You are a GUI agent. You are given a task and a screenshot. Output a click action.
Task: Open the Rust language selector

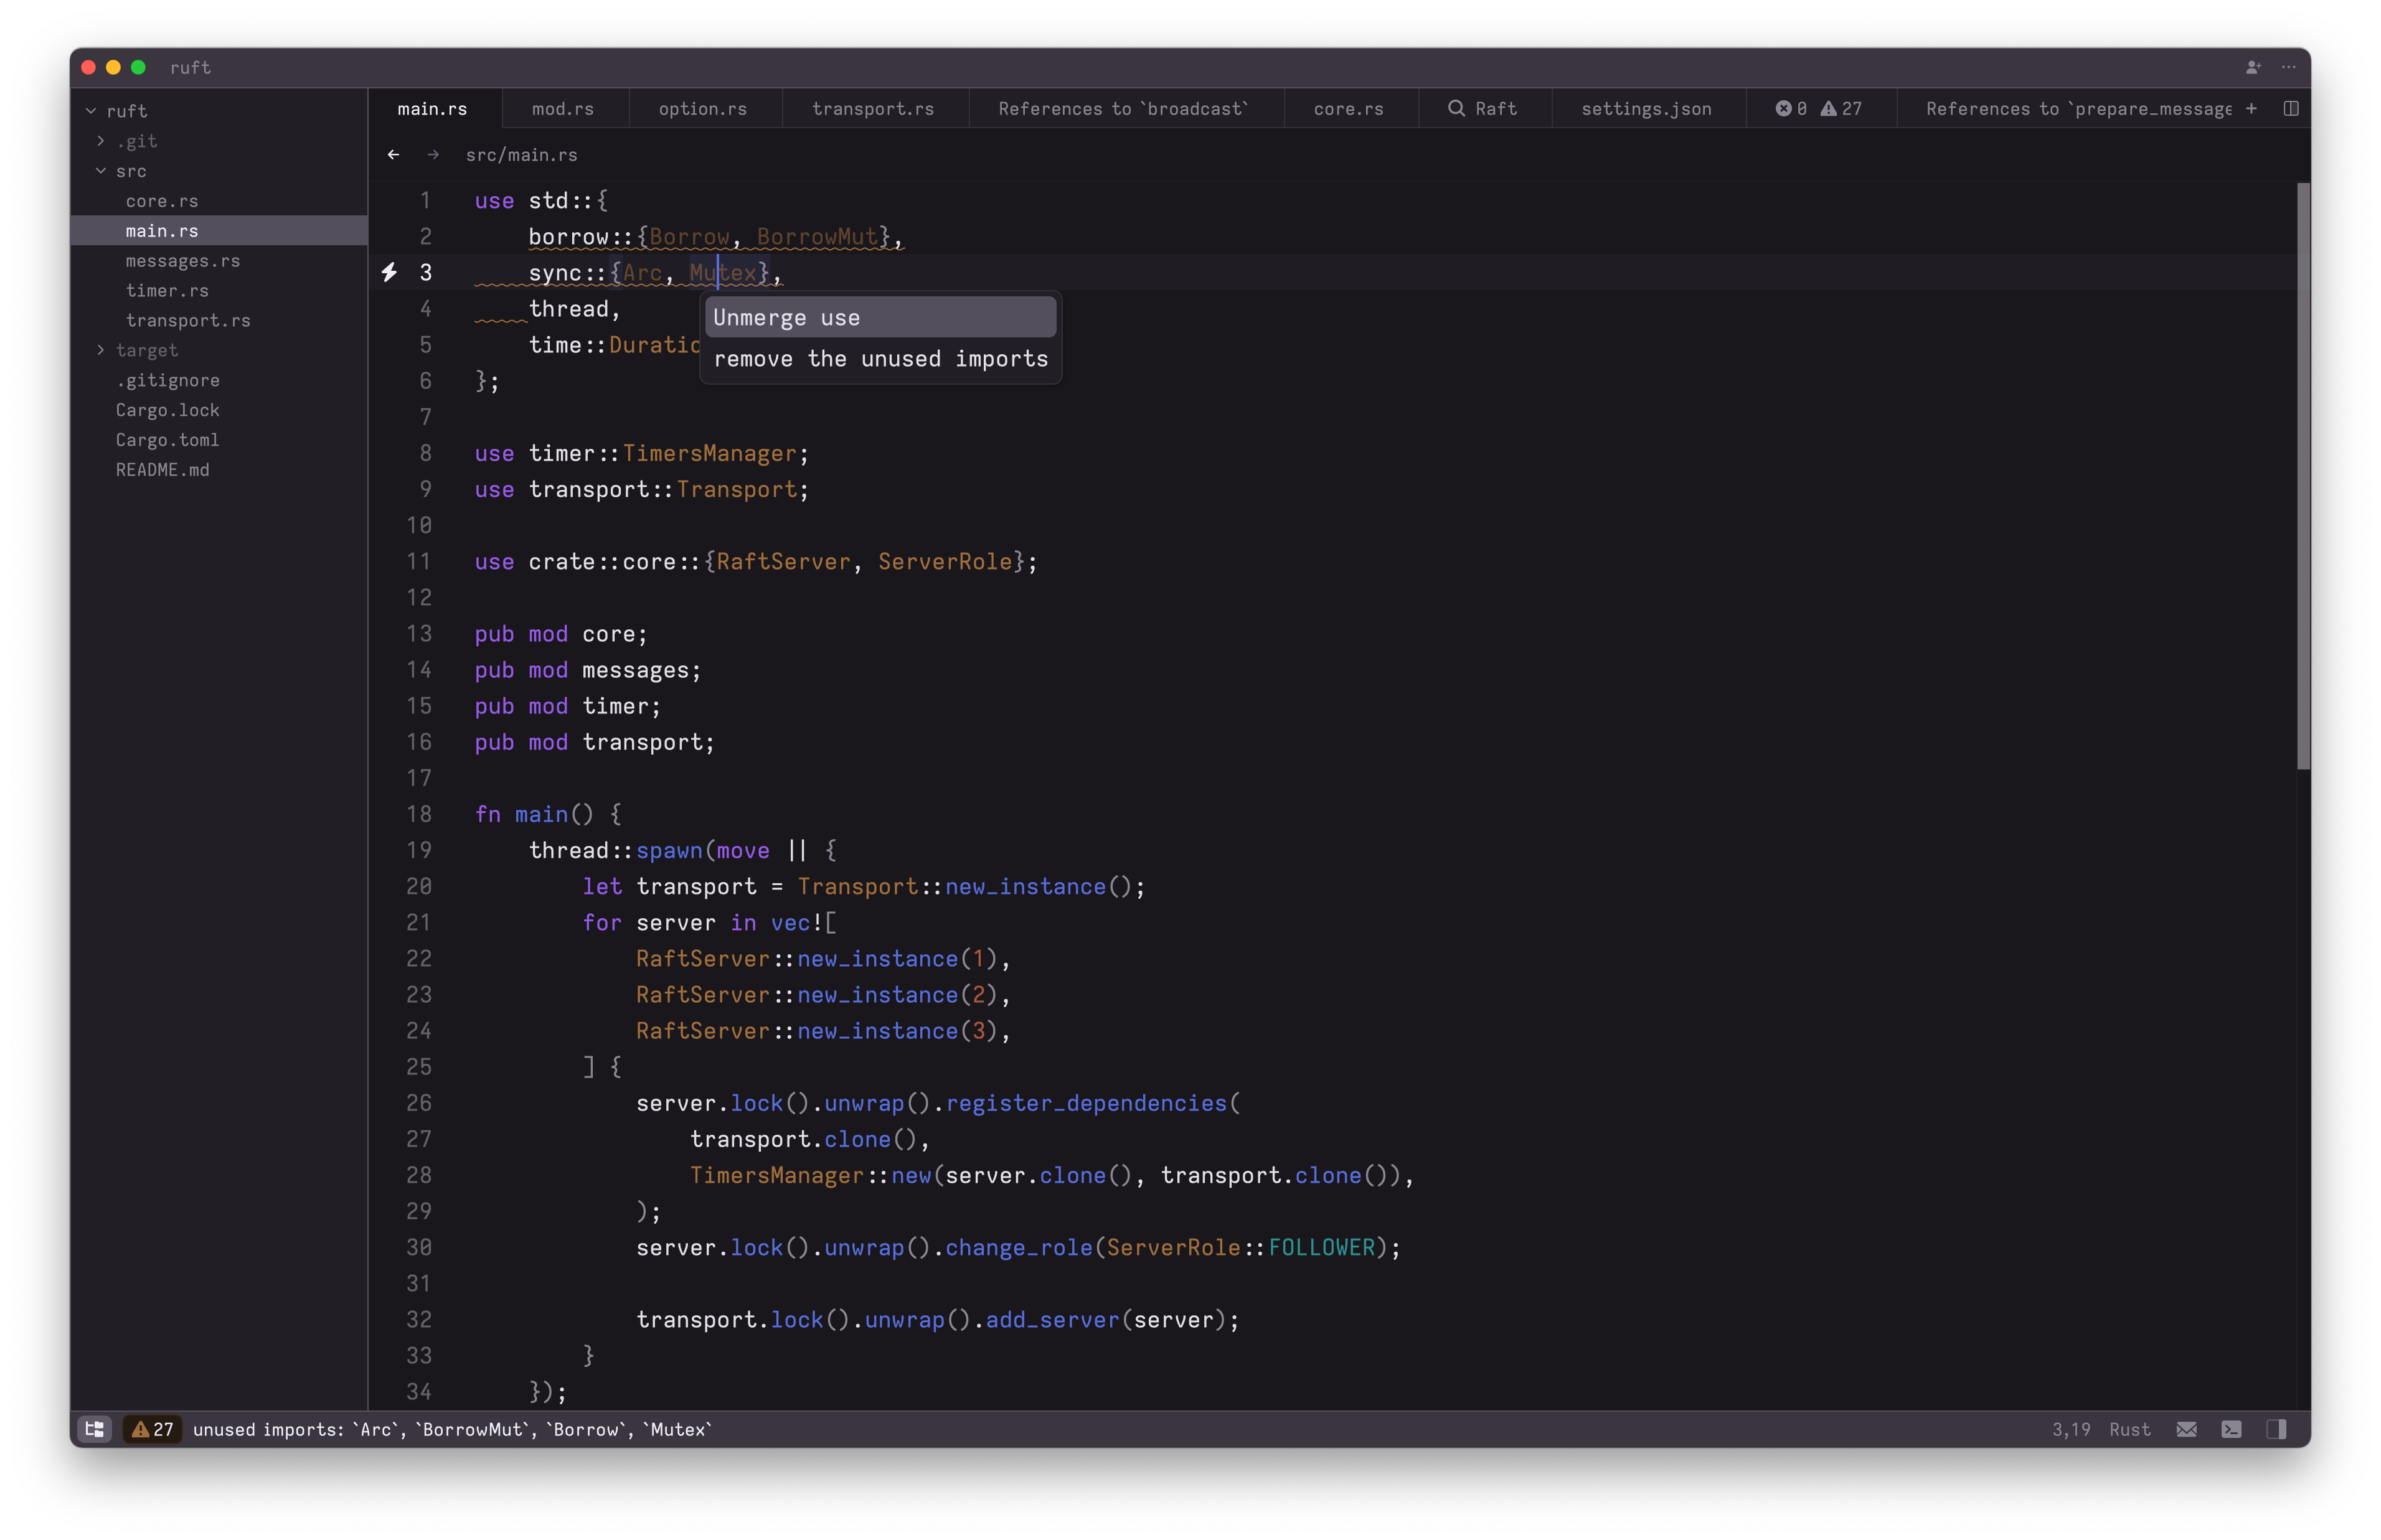pos(2129,1429)
